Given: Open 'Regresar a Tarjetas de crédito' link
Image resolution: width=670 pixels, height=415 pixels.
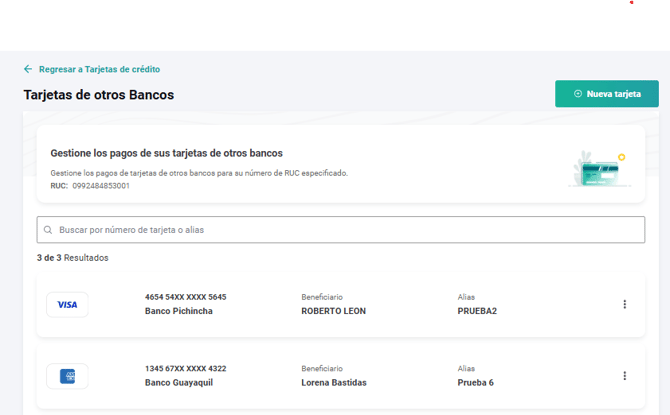Looking at the screenshot, I should click(x=99, y=69).
